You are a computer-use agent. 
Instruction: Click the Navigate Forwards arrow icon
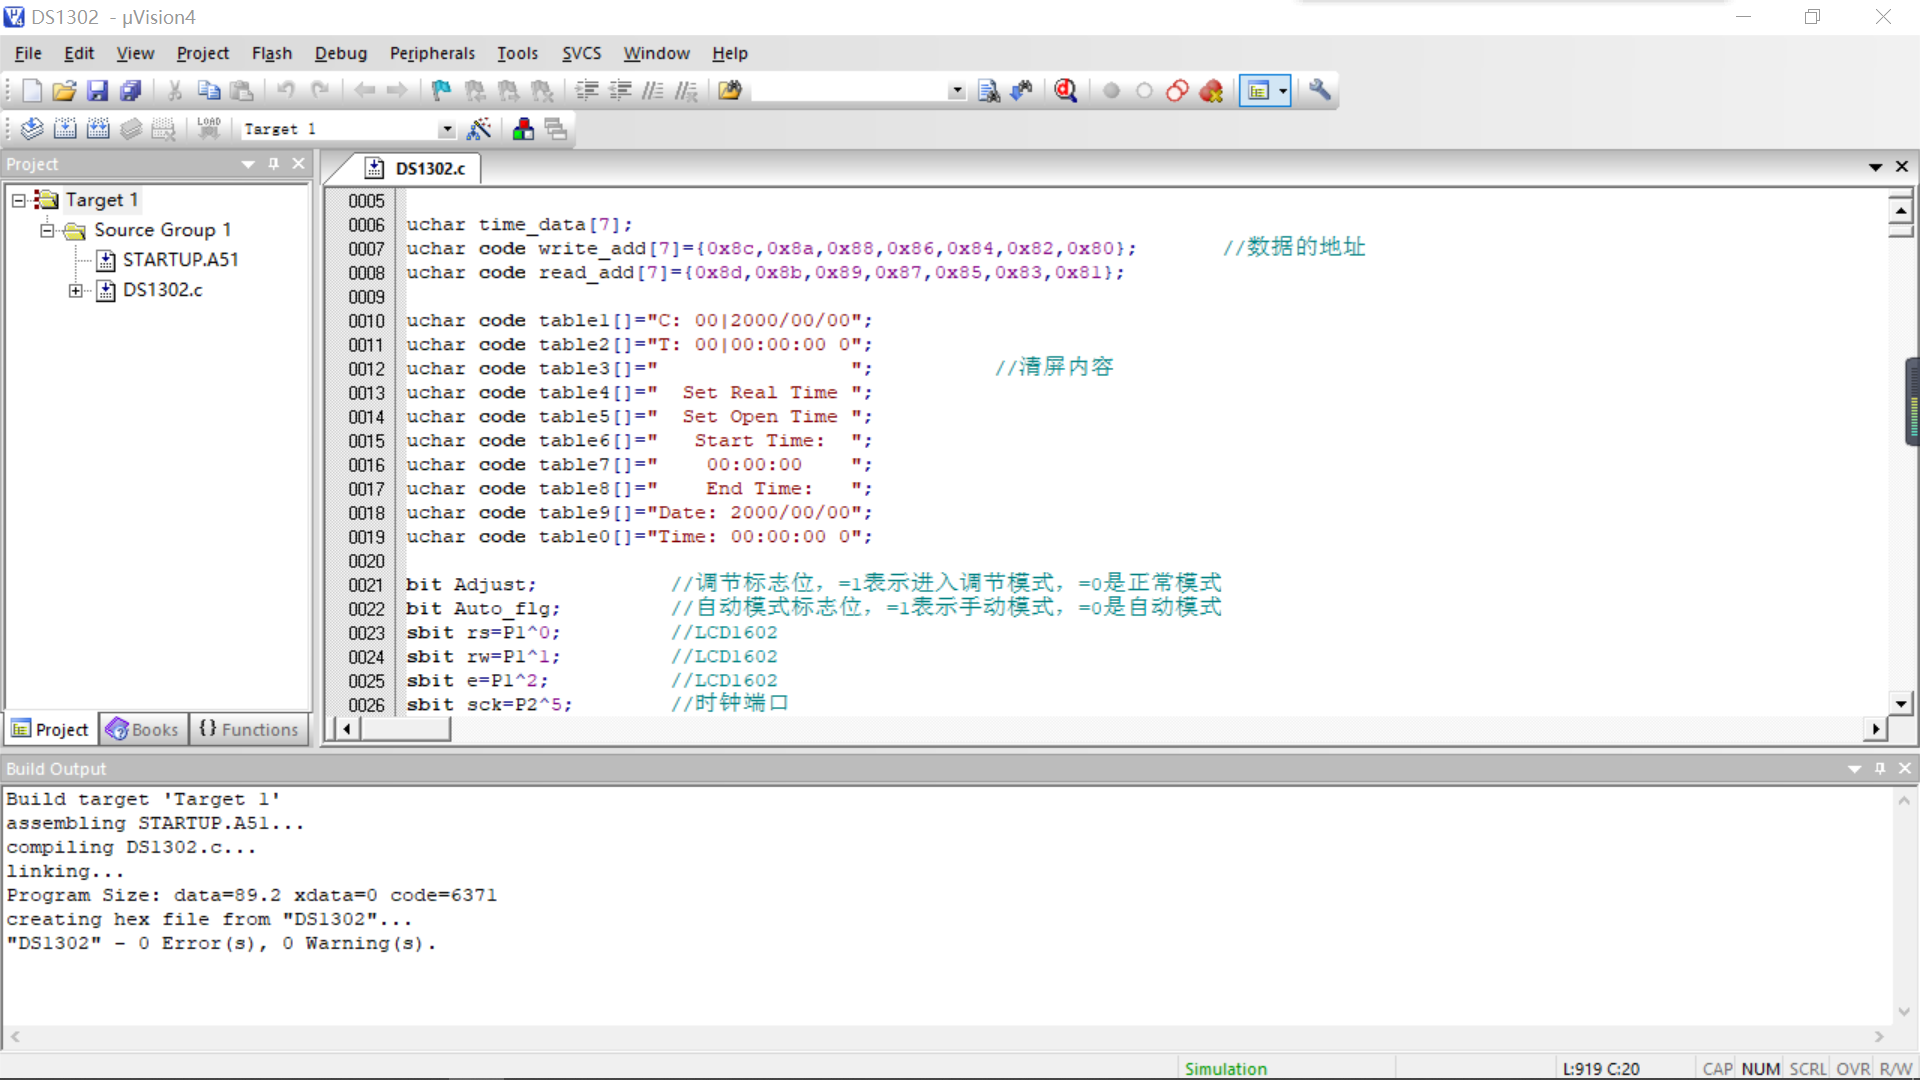pyautogui.click(x=397, y=91)
